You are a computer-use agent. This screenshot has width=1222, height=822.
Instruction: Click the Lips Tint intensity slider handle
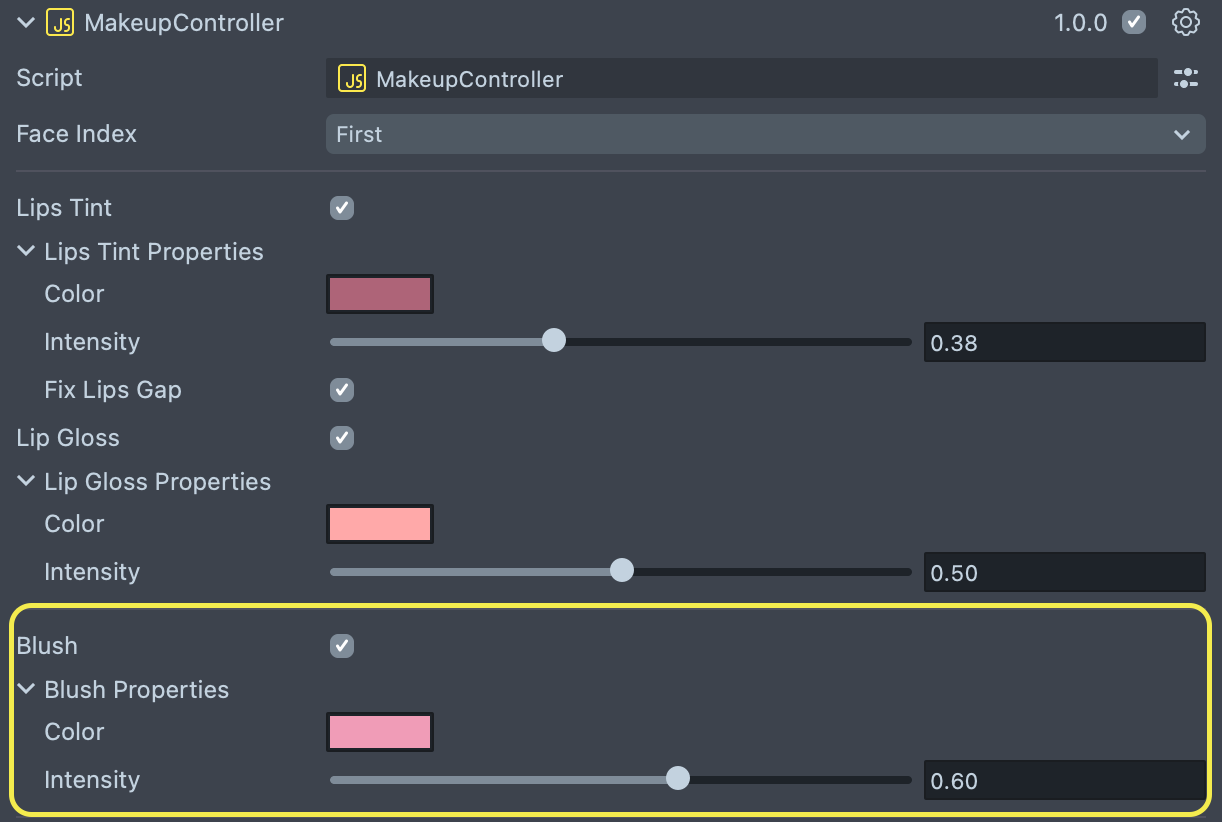pos(553,342)
